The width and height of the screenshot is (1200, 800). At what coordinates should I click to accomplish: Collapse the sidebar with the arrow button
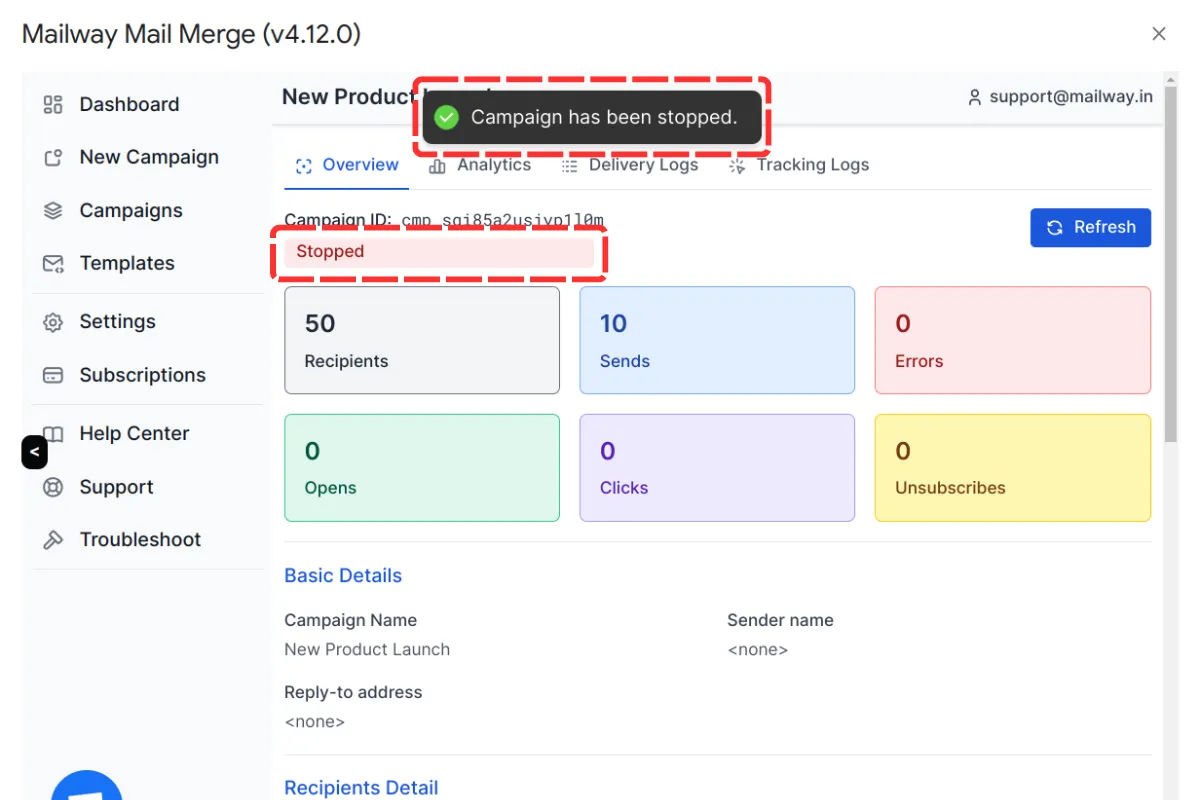tap(34, 452)
